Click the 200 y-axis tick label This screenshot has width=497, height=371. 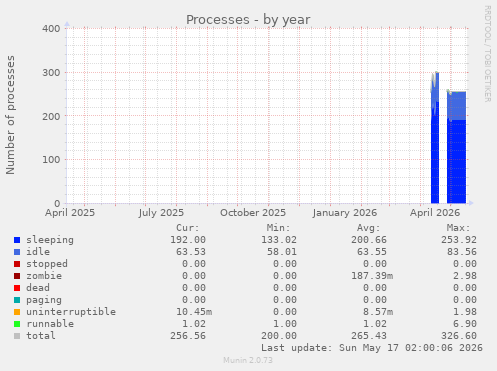pos(51,116)
